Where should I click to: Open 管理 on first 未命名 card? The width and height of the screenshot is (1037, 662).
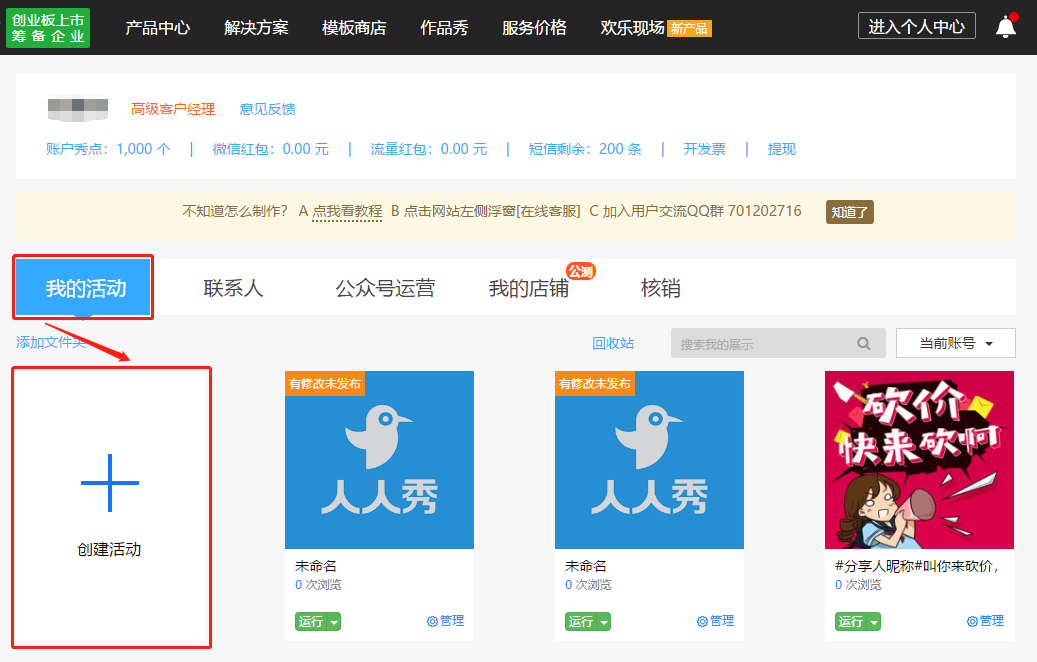click(x=446, y=621)
